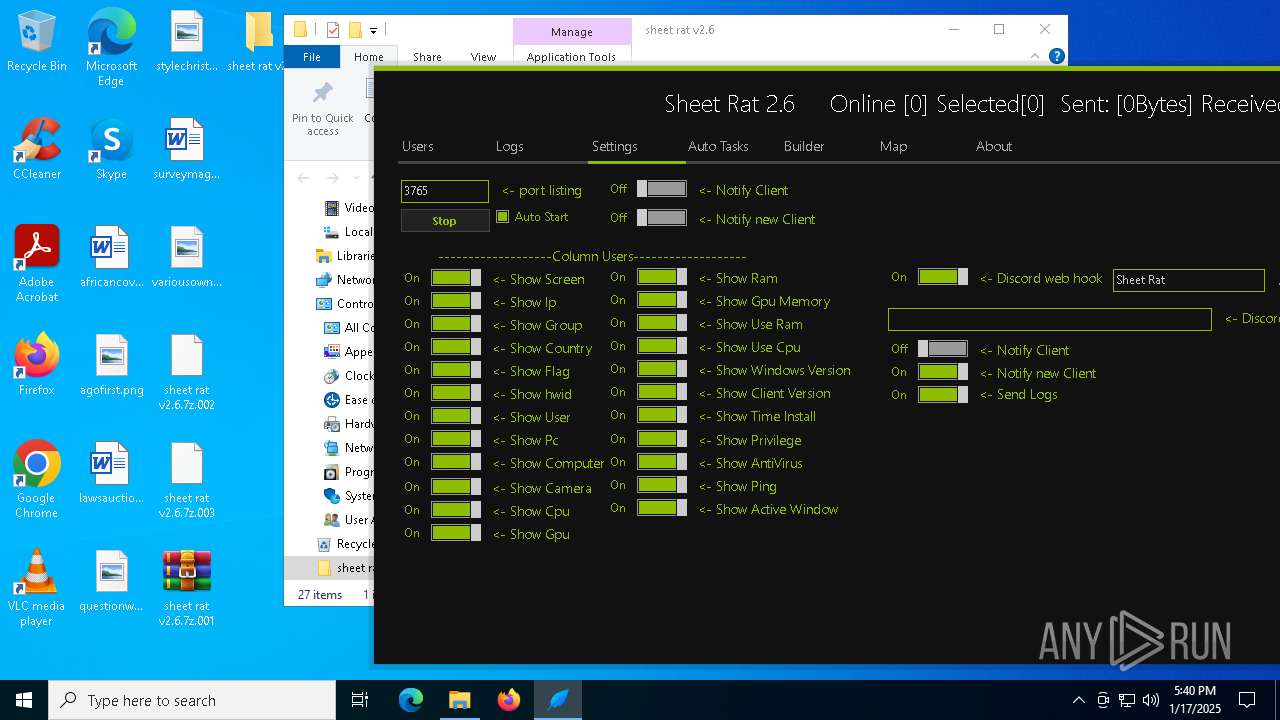Select Libraries in the Explorer navigation tree
This screenshot has height=720, width=1280.
pyautogui.click(x=345, y=255)
